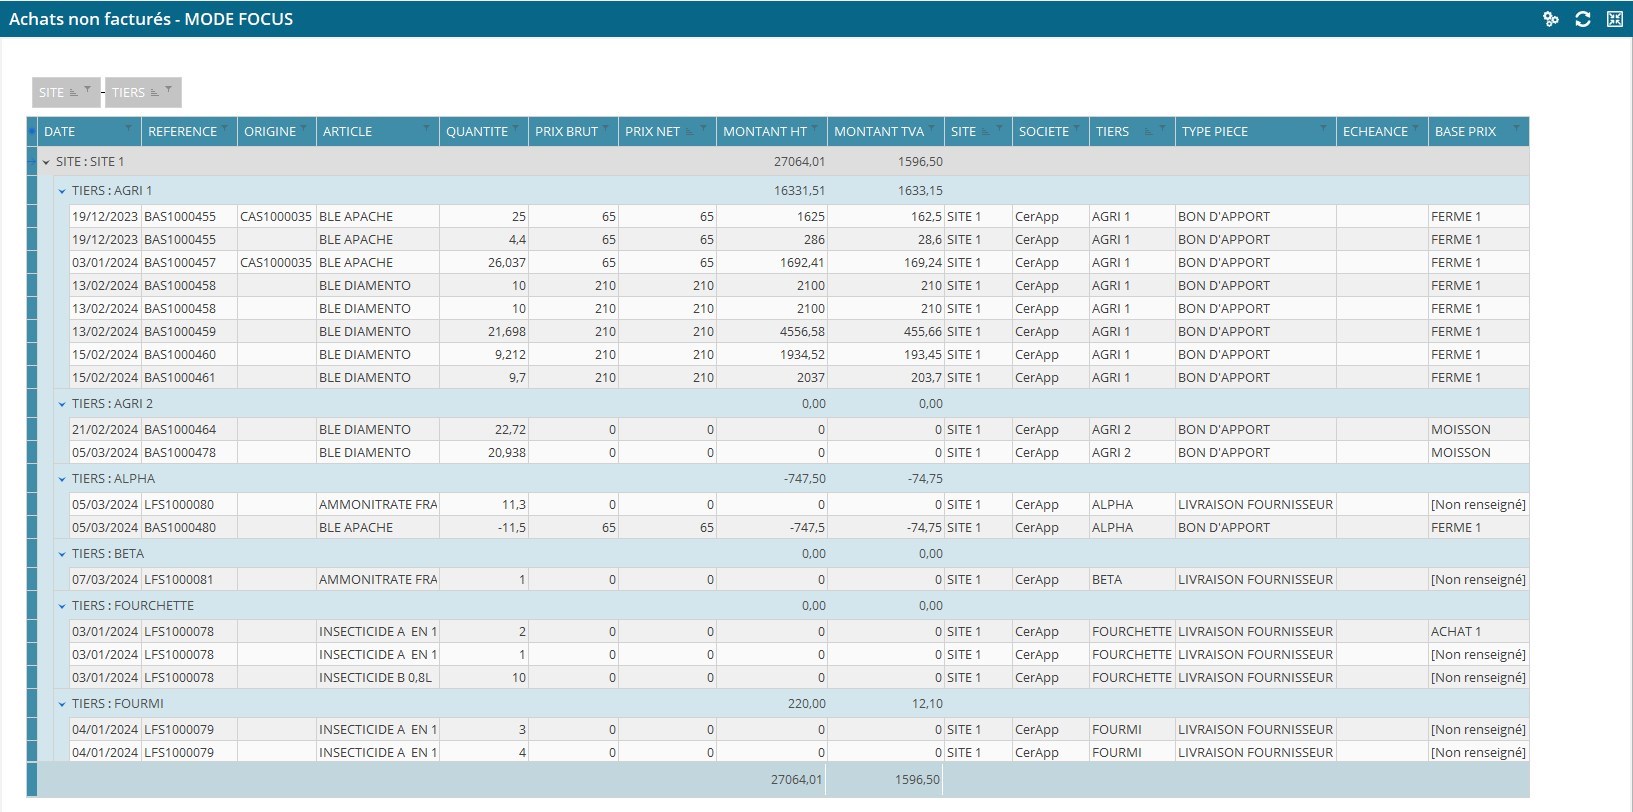Sort by the MONTANT HT column header

click(x=764, y=132)
